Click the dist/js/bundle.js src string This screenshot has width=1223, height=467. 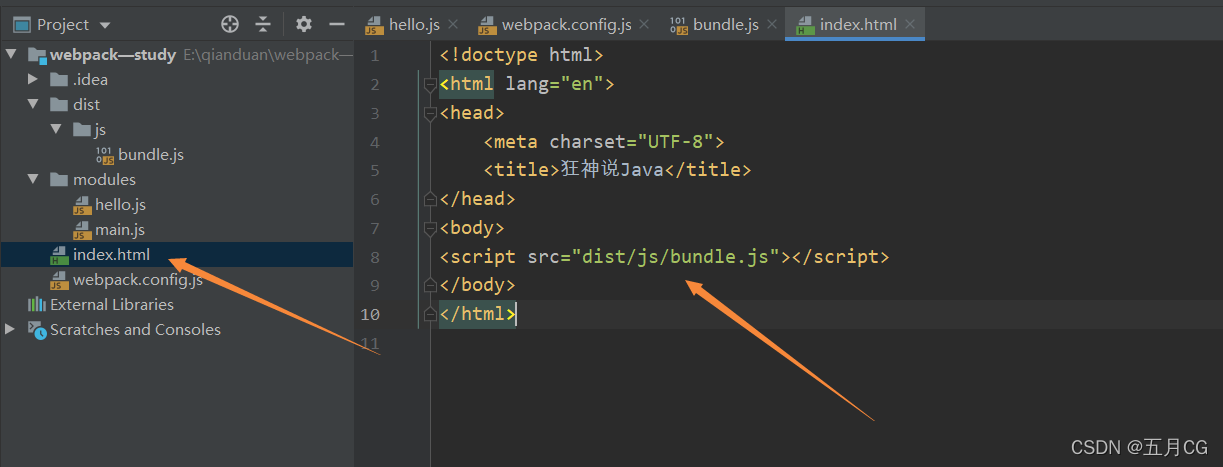pyautogui.click(x=675, y=257)
